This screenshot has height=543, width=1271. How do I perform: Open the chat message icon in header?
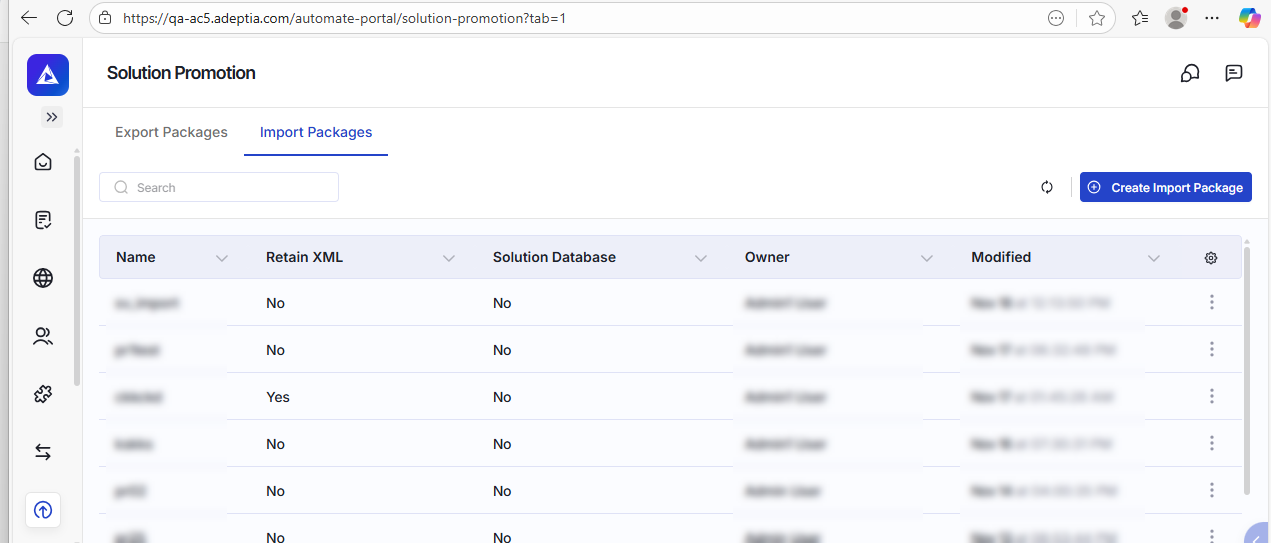(x=1234, y=73)
